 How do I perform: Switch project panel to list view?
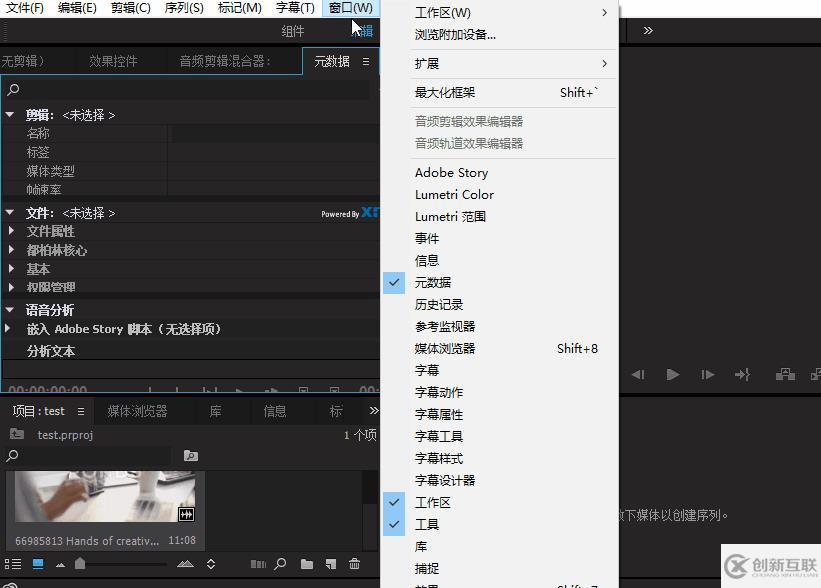[x=13, y=564]
